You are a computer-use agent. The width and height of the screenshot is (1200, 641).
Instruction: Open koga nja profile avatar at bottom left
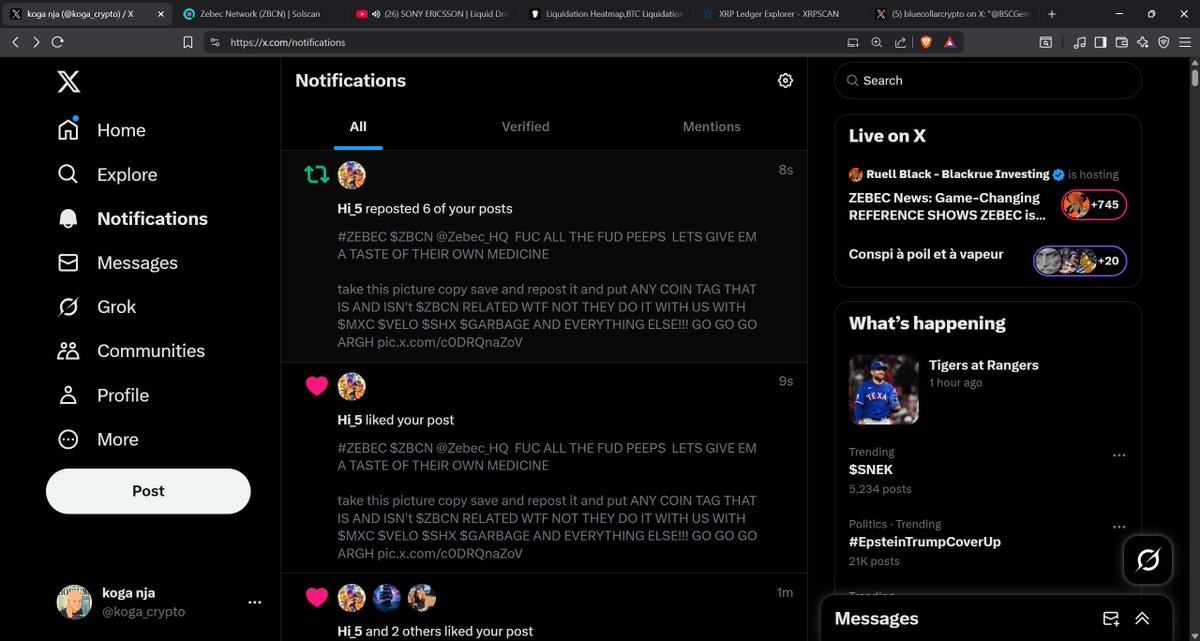74,602
